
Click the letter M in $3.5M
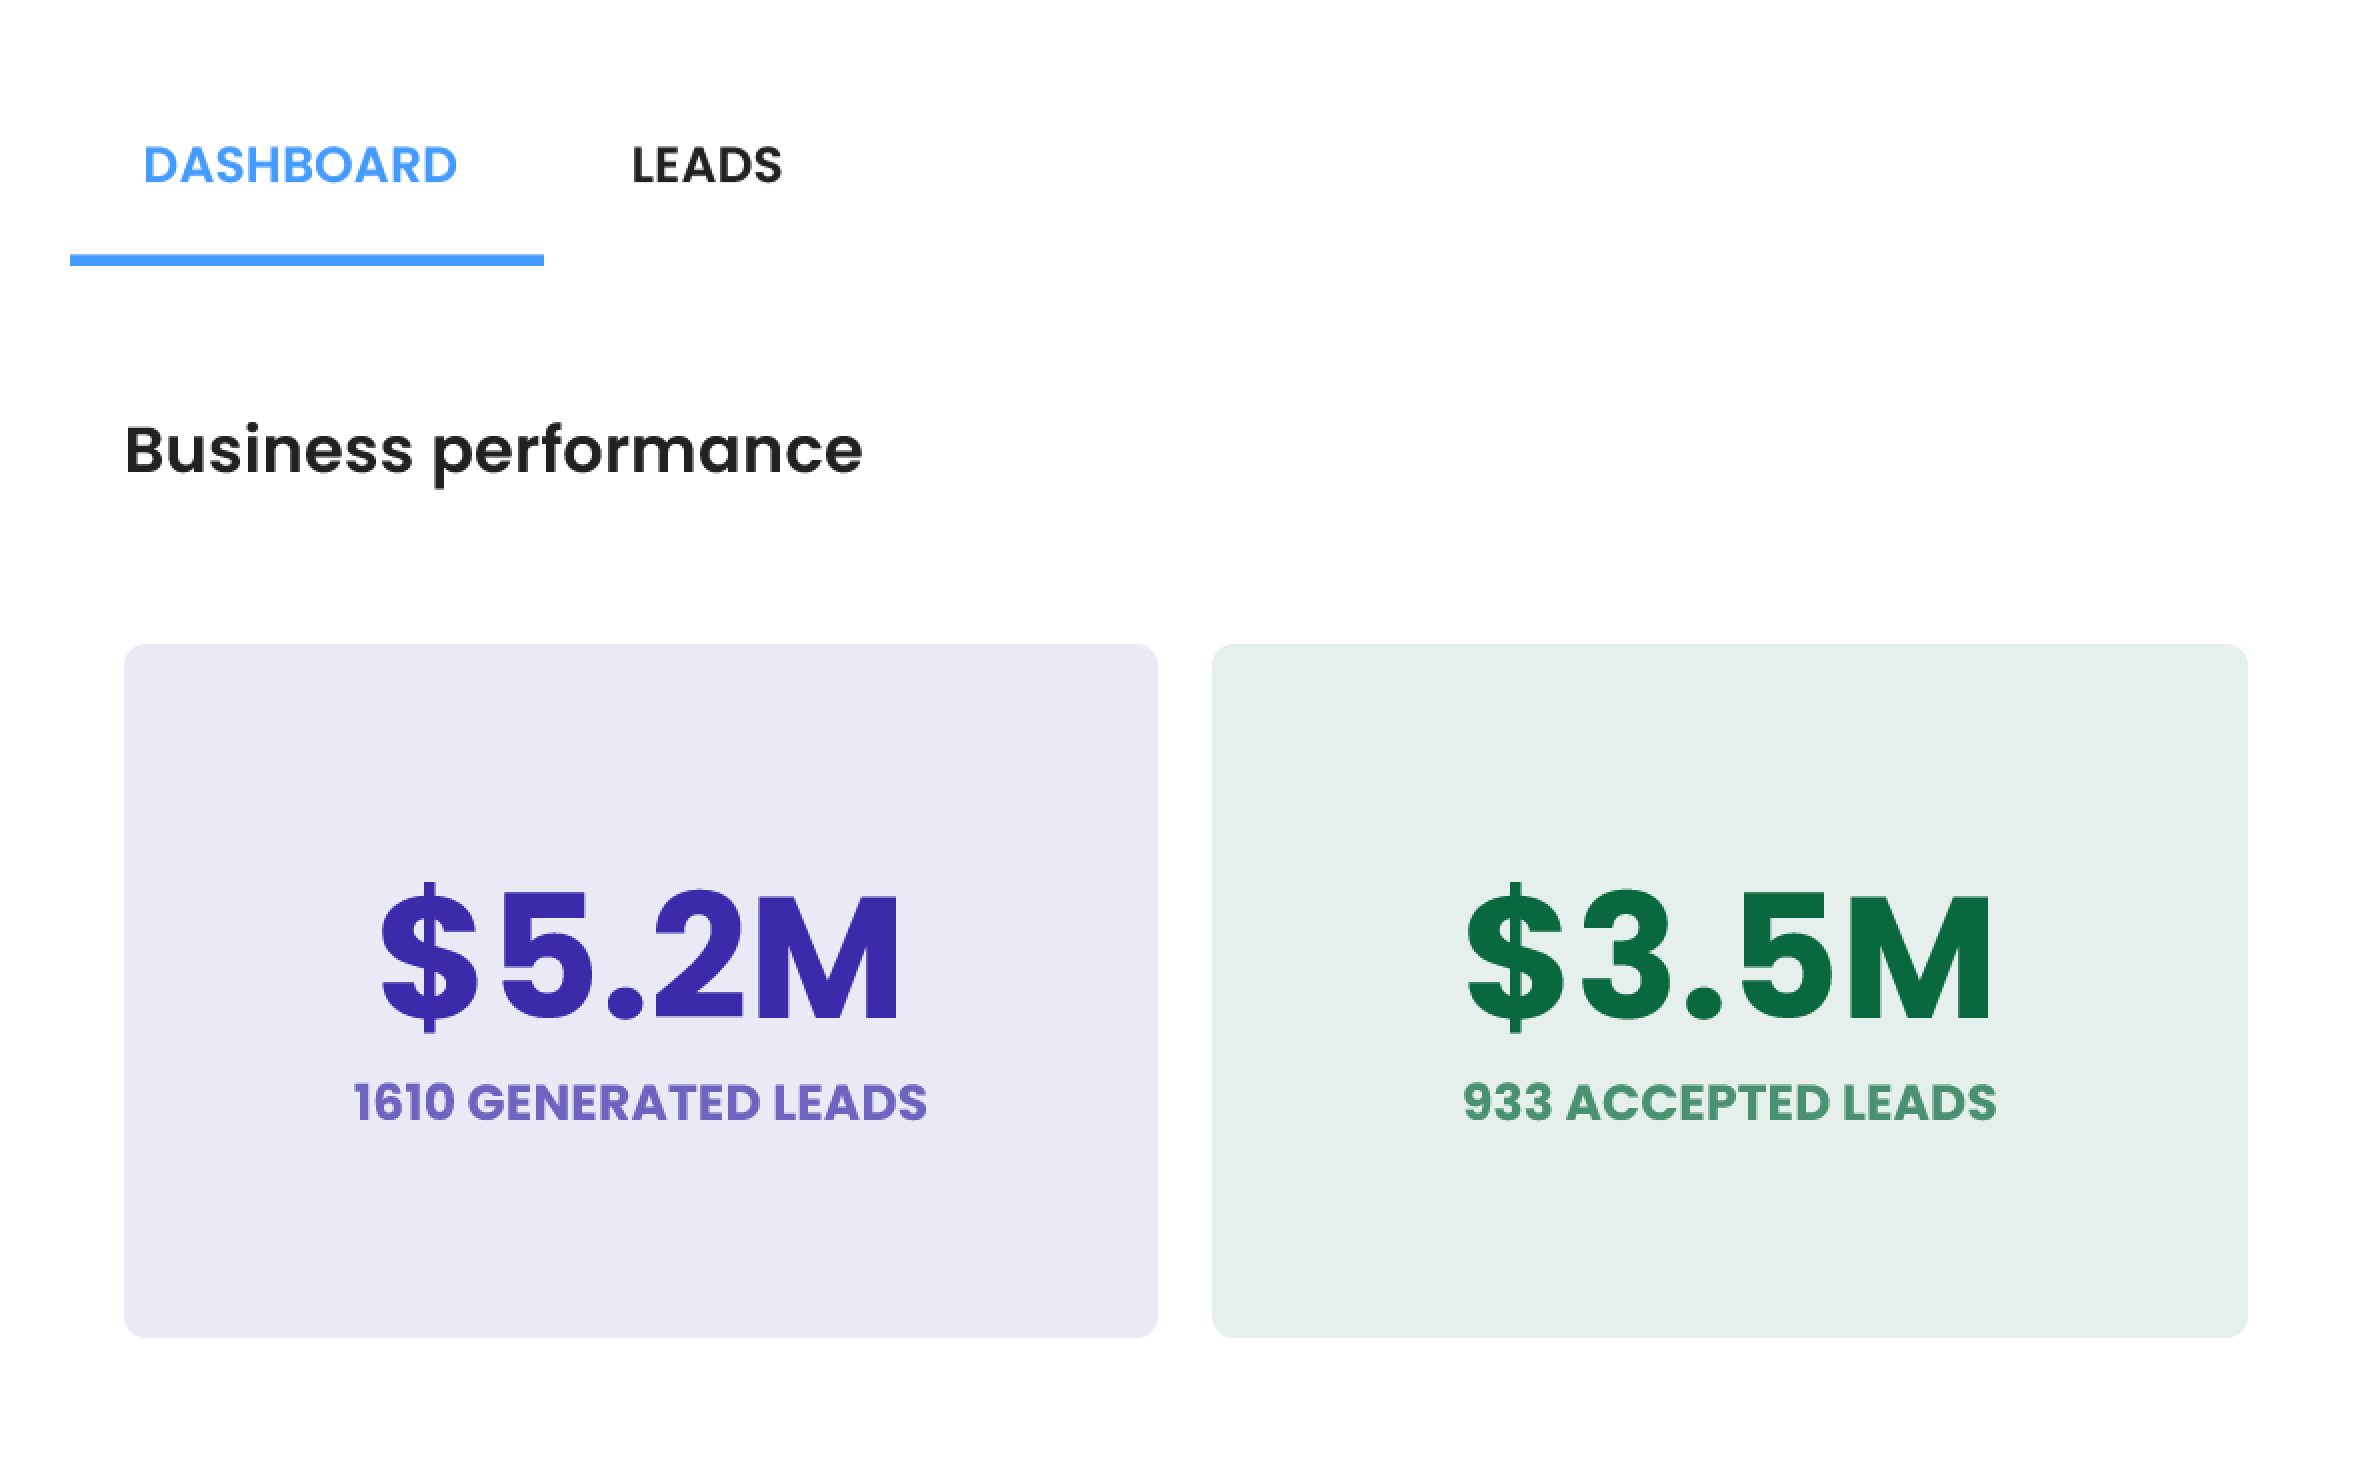[x=1917, y=957]
